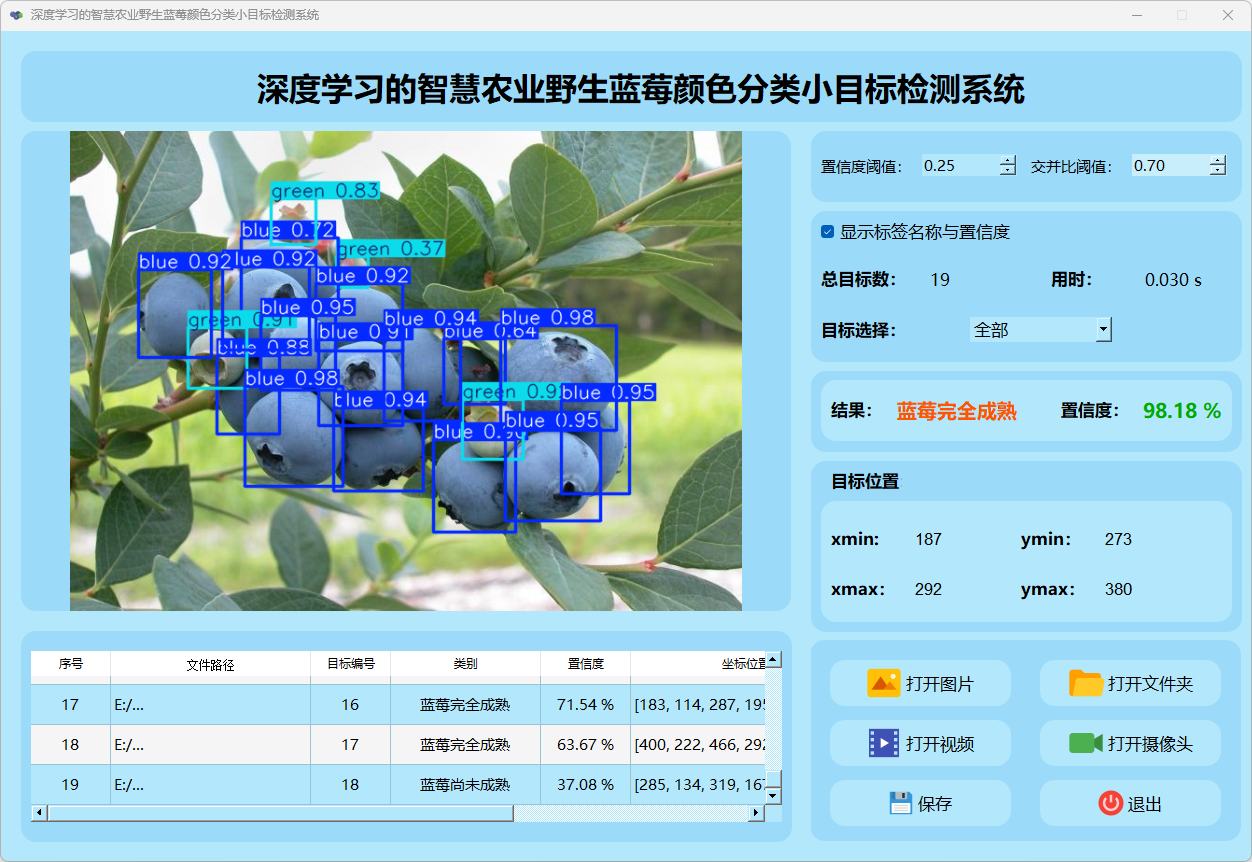Increase 置信度阈值 with the up arrow
The height and width of the screenshot is (862, 1252).
pos(1007,161)
